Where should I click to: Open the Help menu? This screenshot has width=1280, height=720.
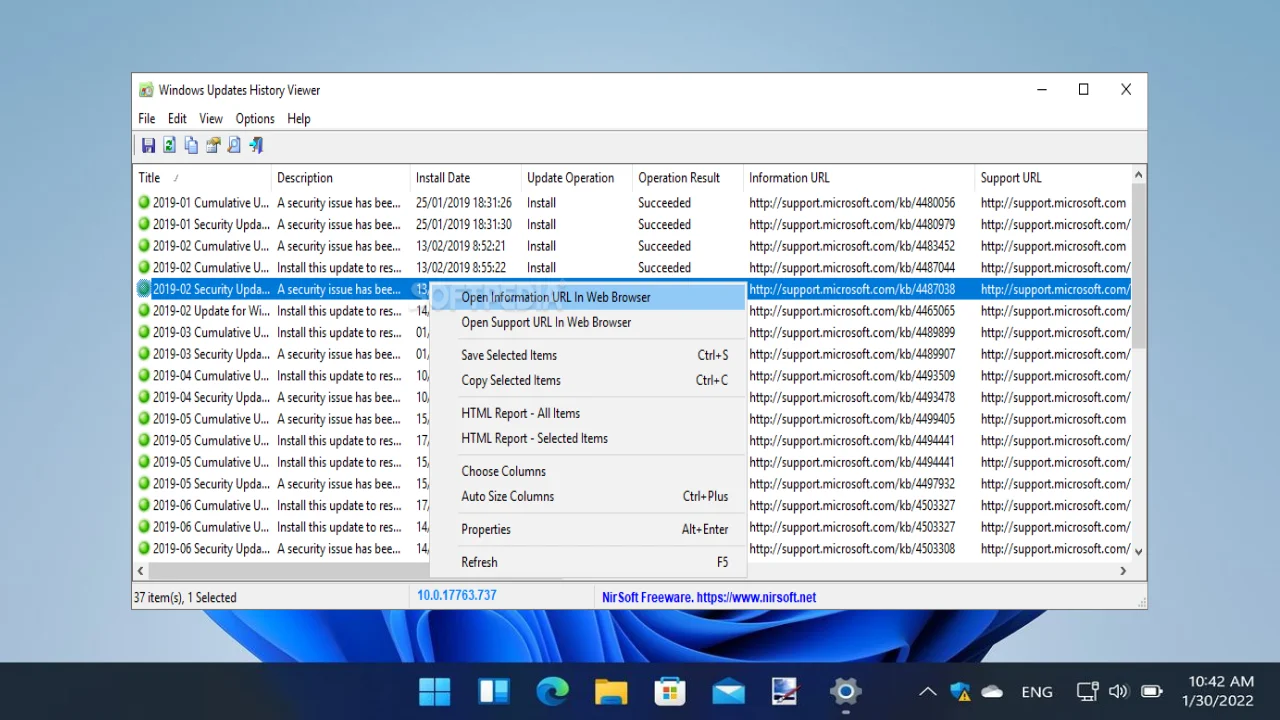299,118
